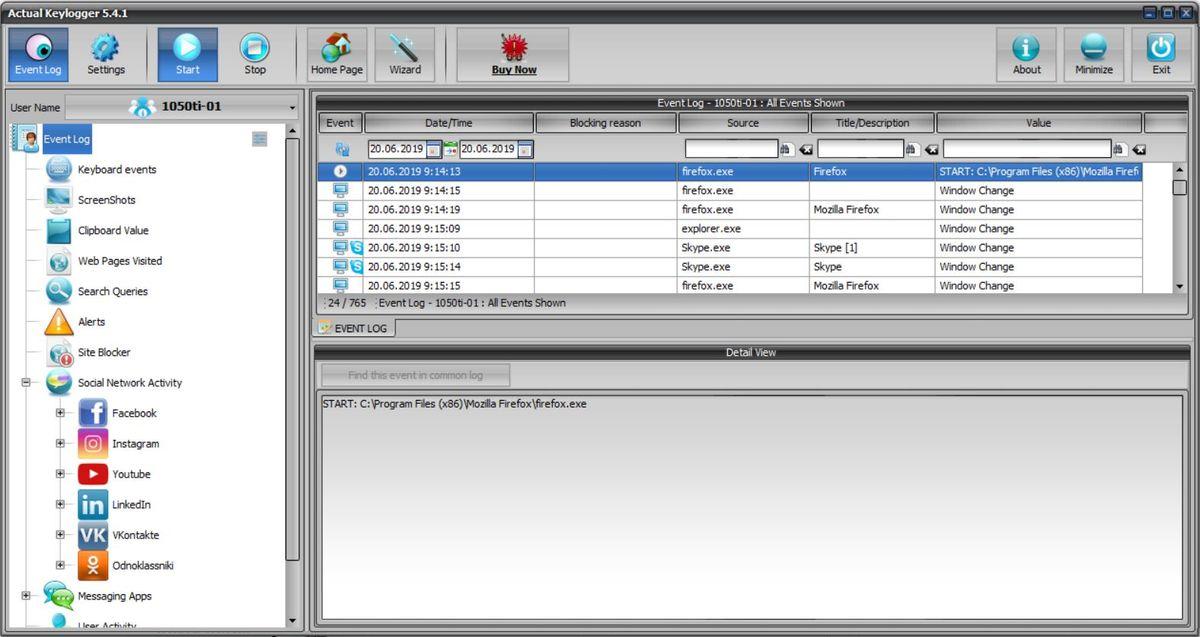Open Alerts in the sidebar tree
The image size is (1200, 637).
click(91, 322)
